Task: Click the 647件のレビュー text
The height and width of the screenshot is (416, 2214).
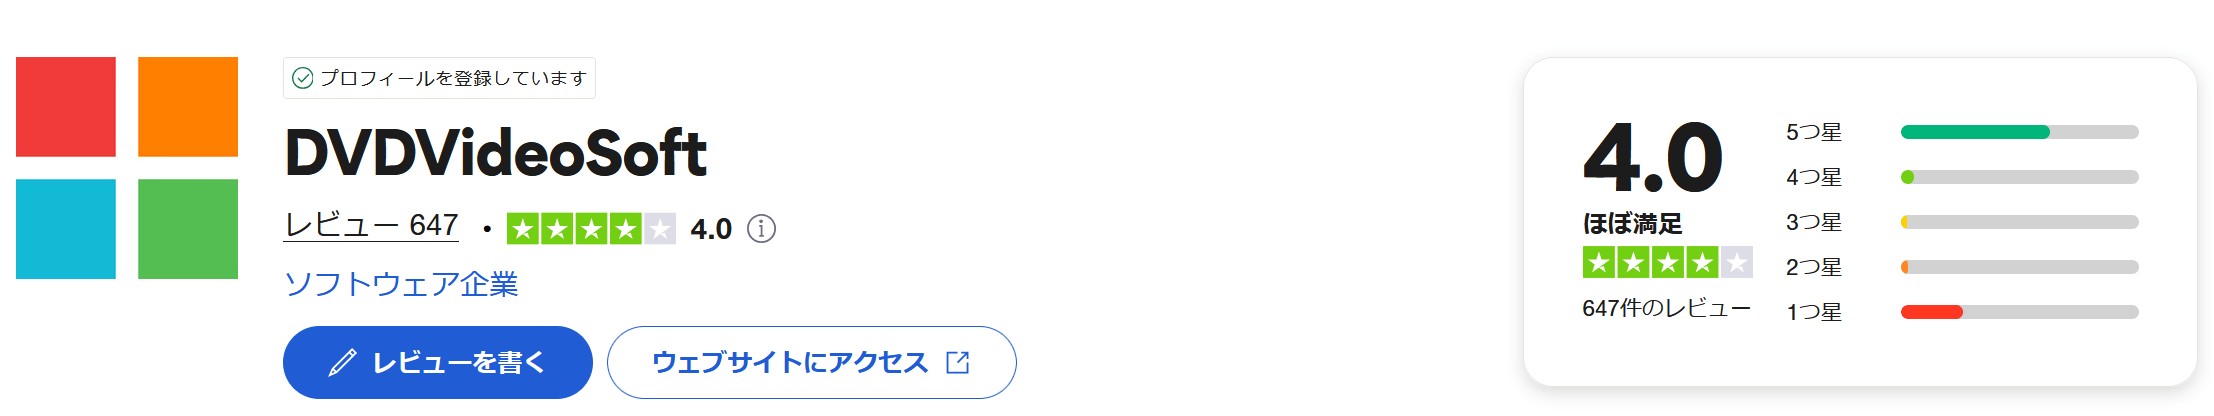Action: (1666, 308)
